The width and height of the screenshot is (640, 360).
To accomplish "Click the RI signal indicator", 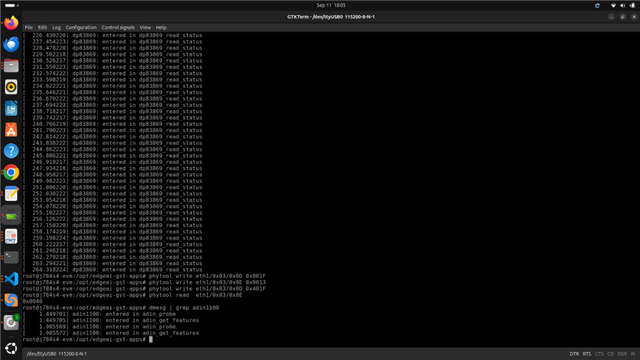I will coord(633,354).
